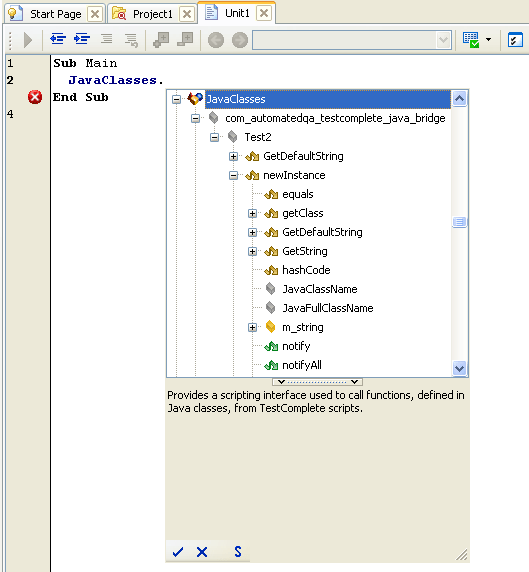Click the JavaClasses root object icon
This screenshot has height=572, width=529.
tap(195, 99)
